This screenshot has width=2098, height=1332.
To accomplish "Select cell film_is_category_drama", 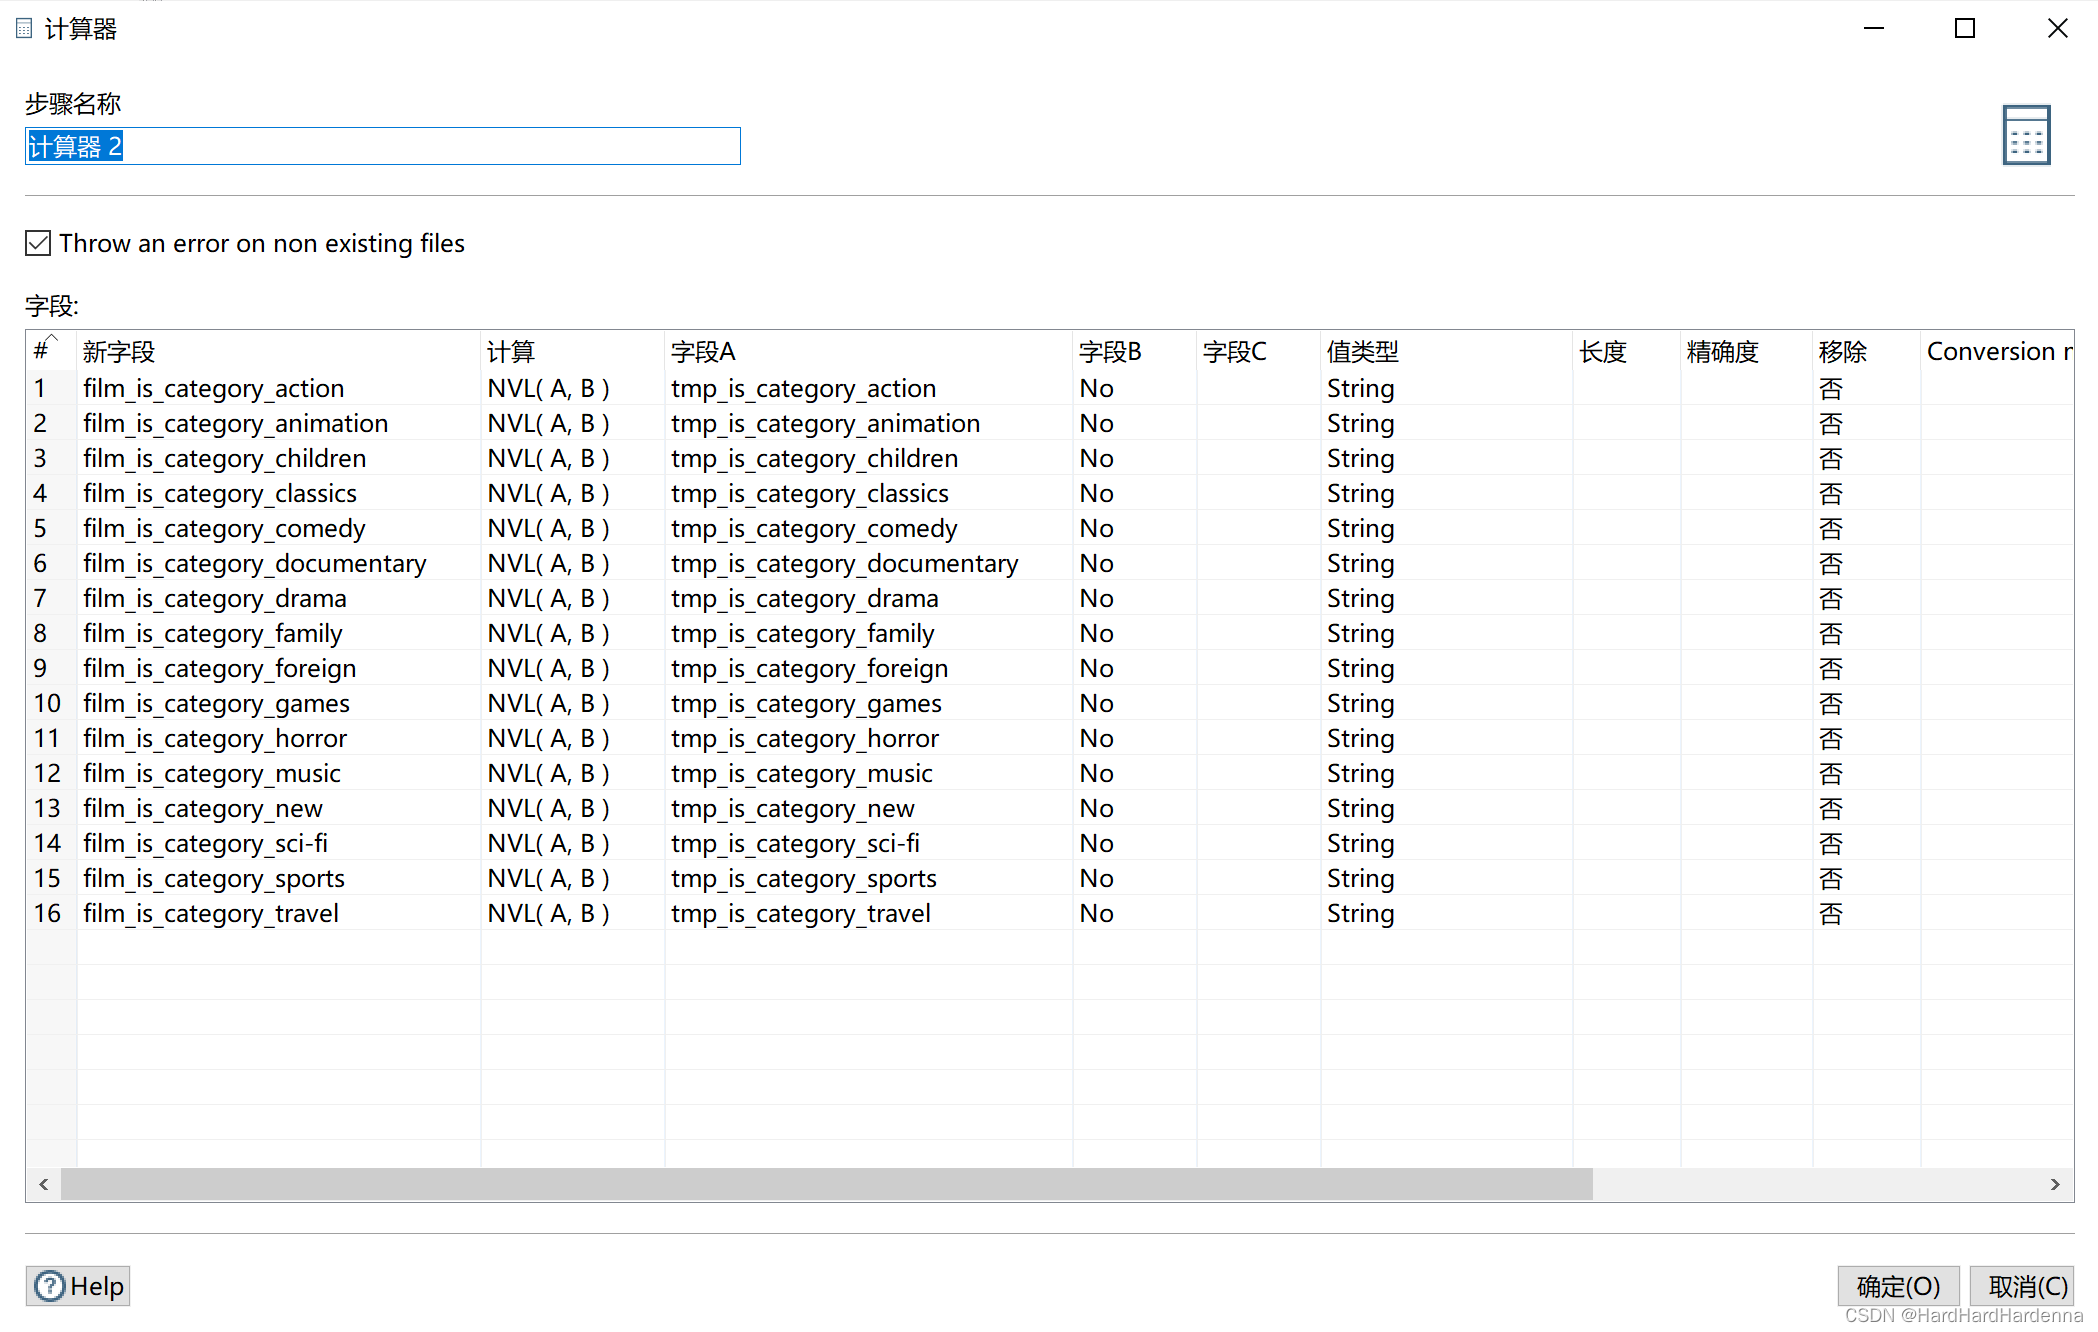I will click(279, 598).
